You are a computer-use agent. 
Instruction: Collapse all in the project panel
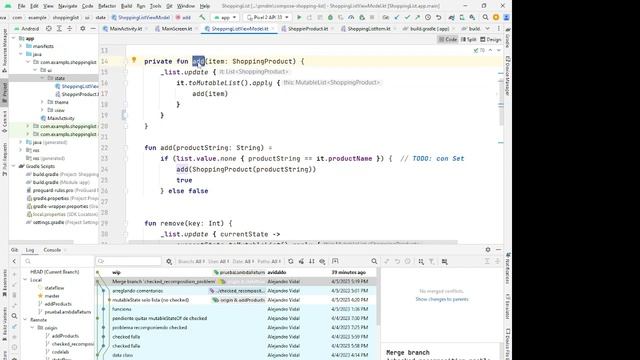pos(69,29)
